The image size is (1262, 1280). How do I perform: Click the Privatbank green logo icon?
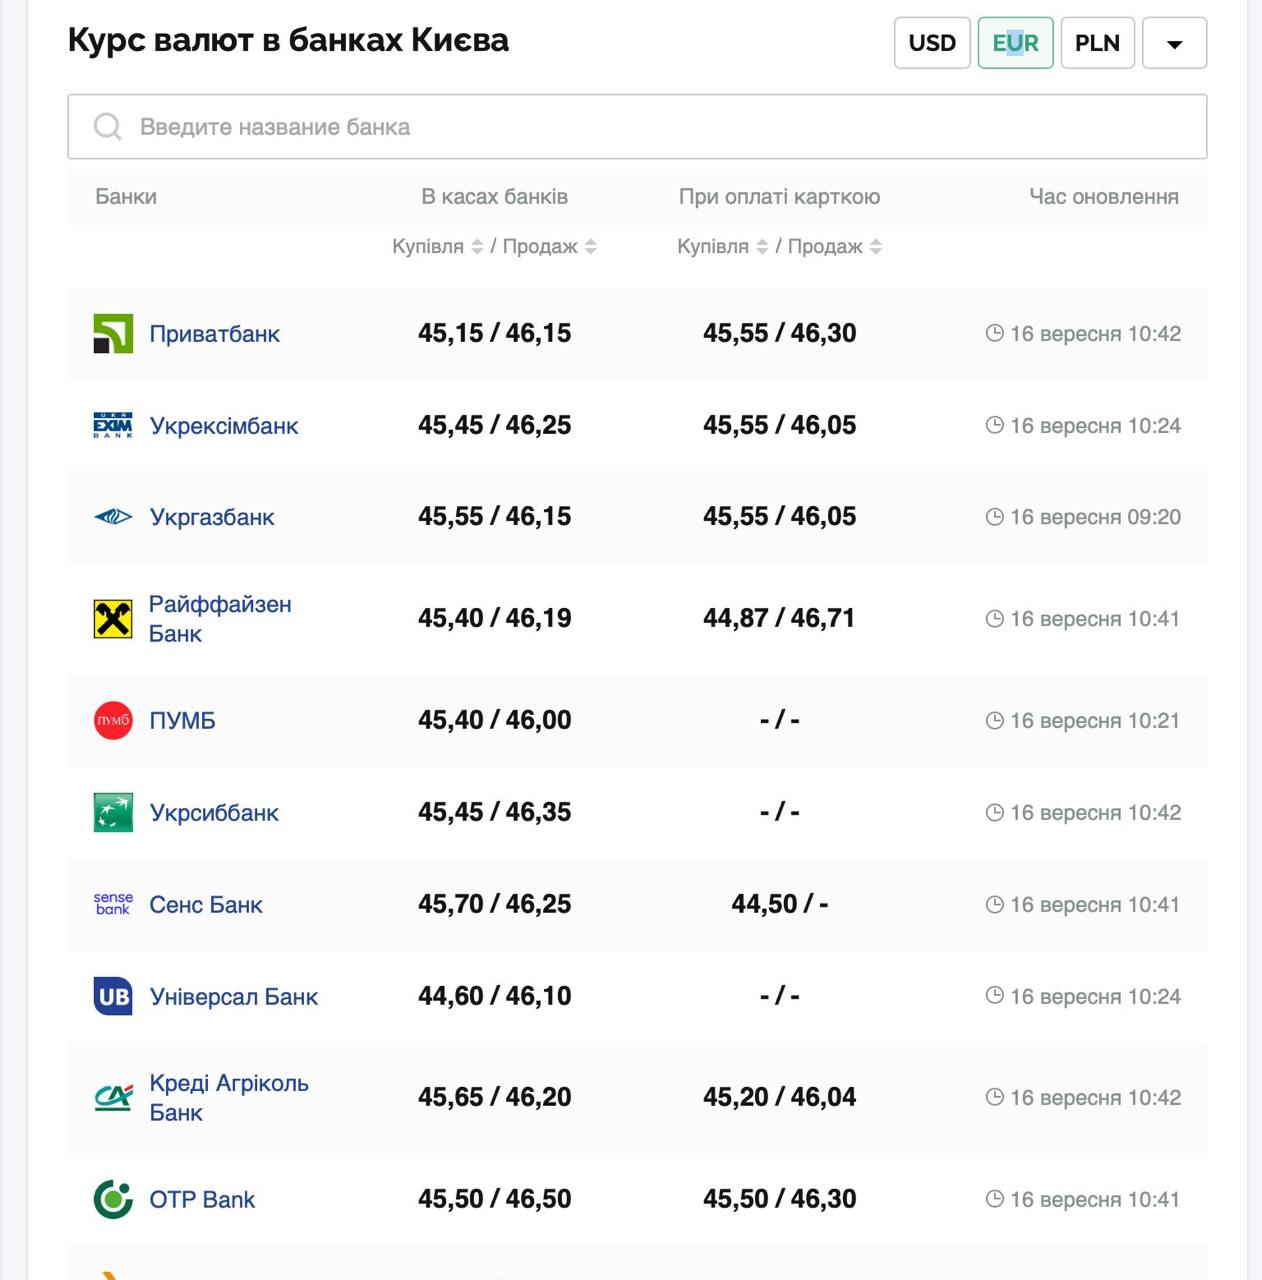(x=113, y=334)
